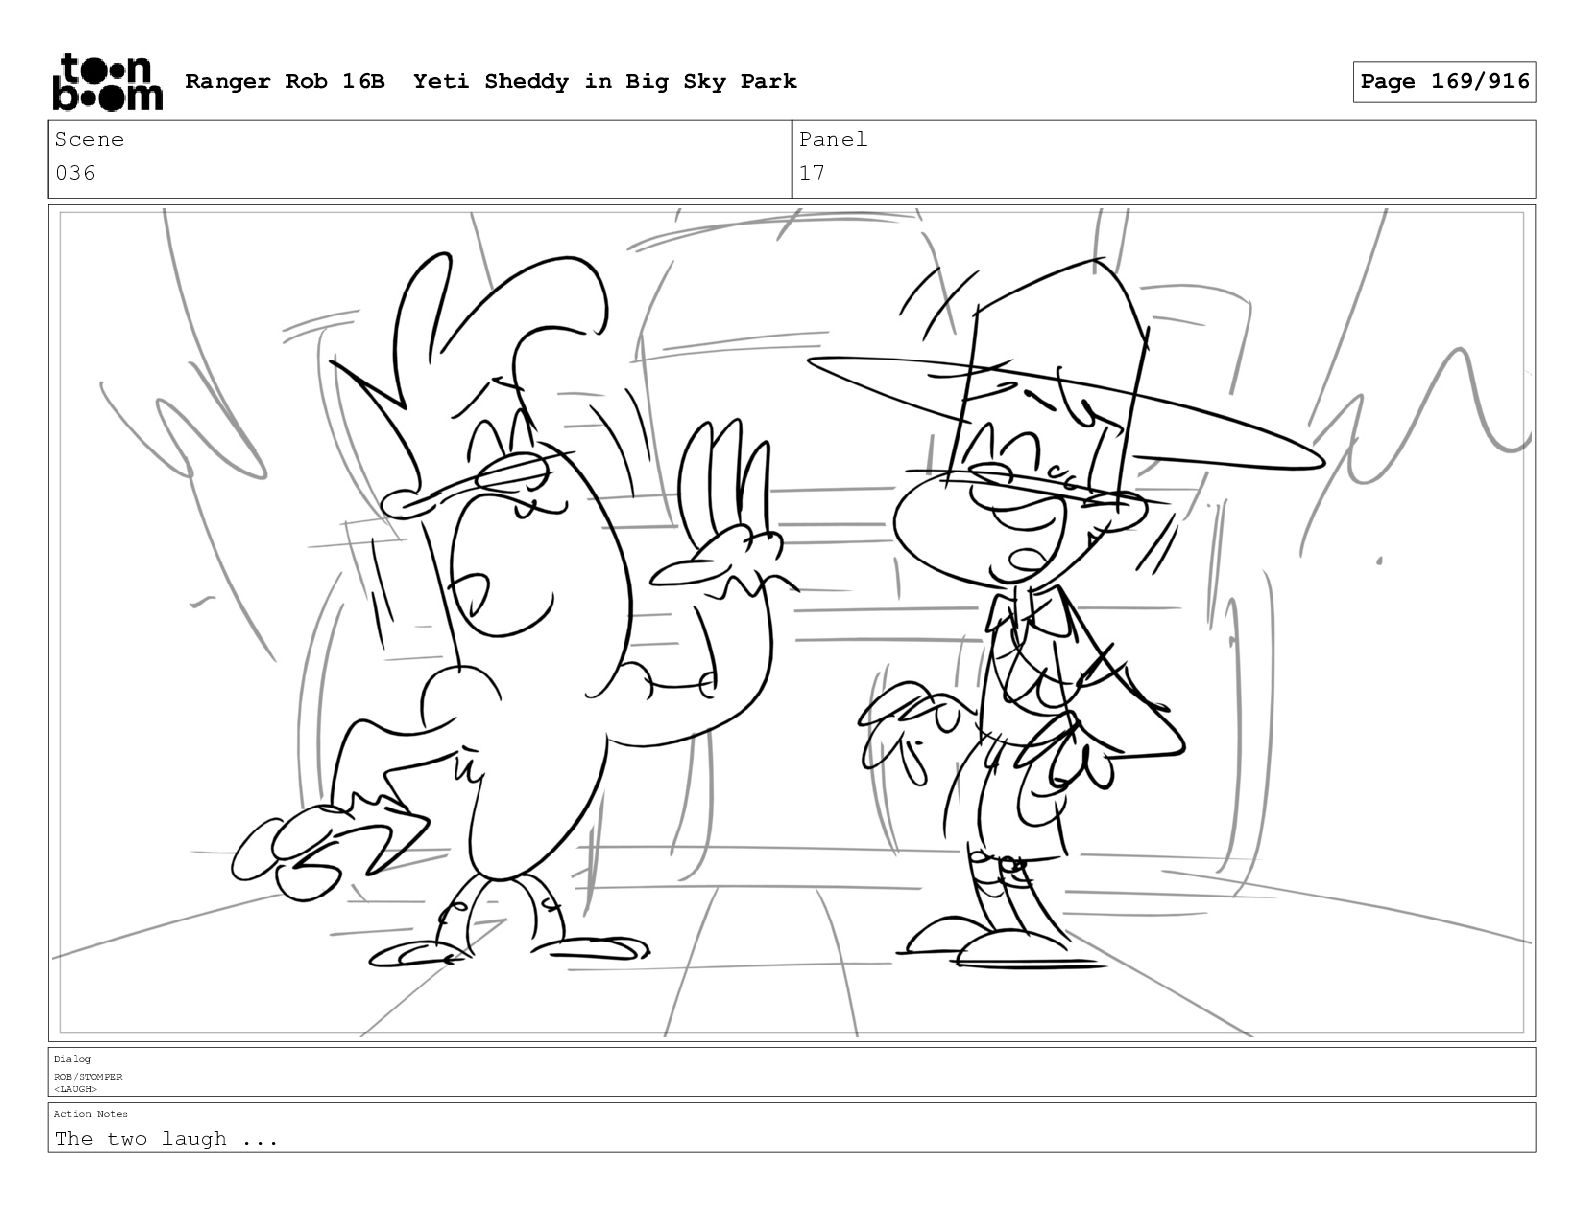Click the 'Panel' label
The image size is (1584, 1224).
(833, 140)
